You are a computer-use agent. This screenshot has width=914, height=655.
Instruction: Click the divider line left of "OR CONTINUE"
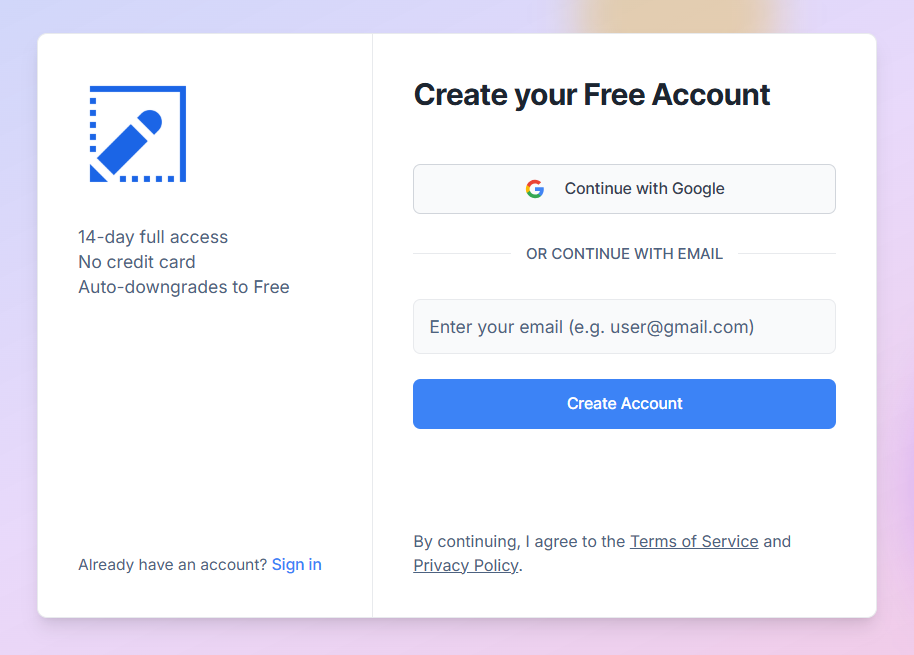pyautogui.click(x=462, y=254)
